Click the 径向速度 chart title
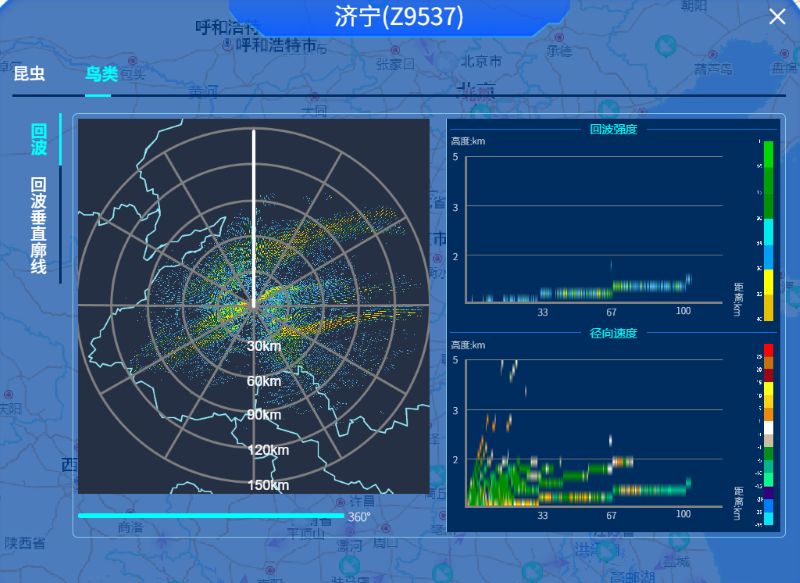800x583 pixels. pyautogui.click(x=613, y=333)
